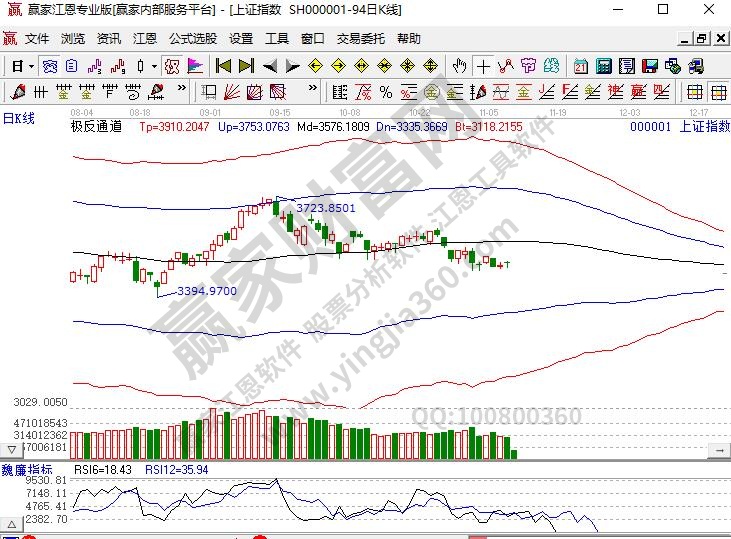
Task: Click the 极反通道 indicator name
Action: pyautogui.click(x=96, y=127)
